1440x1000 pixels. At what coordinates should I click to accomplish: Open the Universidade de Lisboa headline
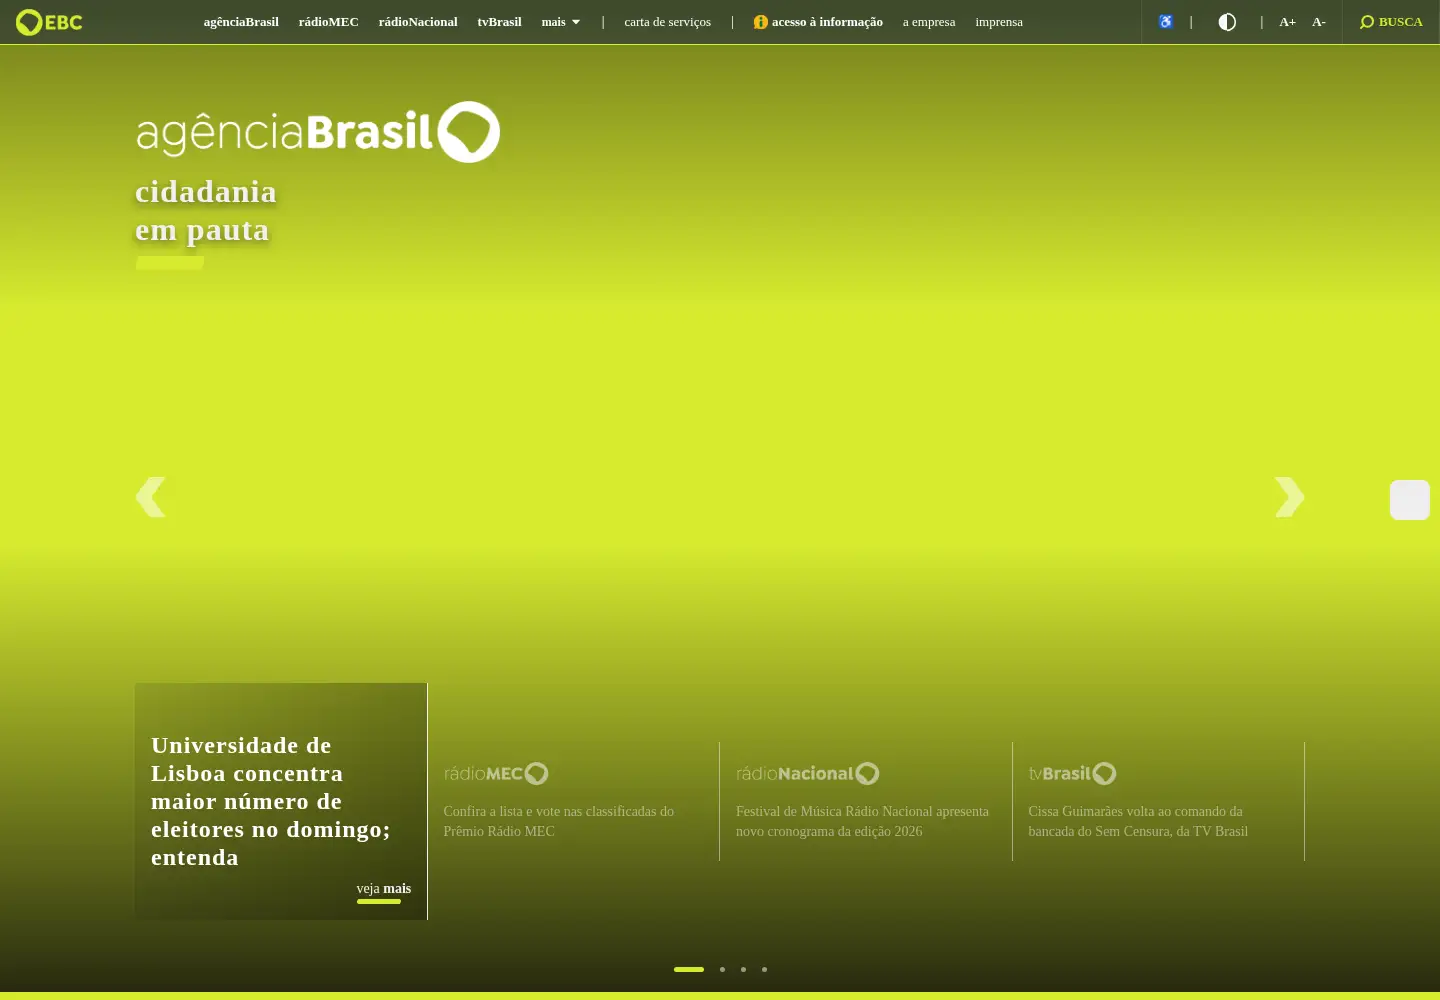270,801
